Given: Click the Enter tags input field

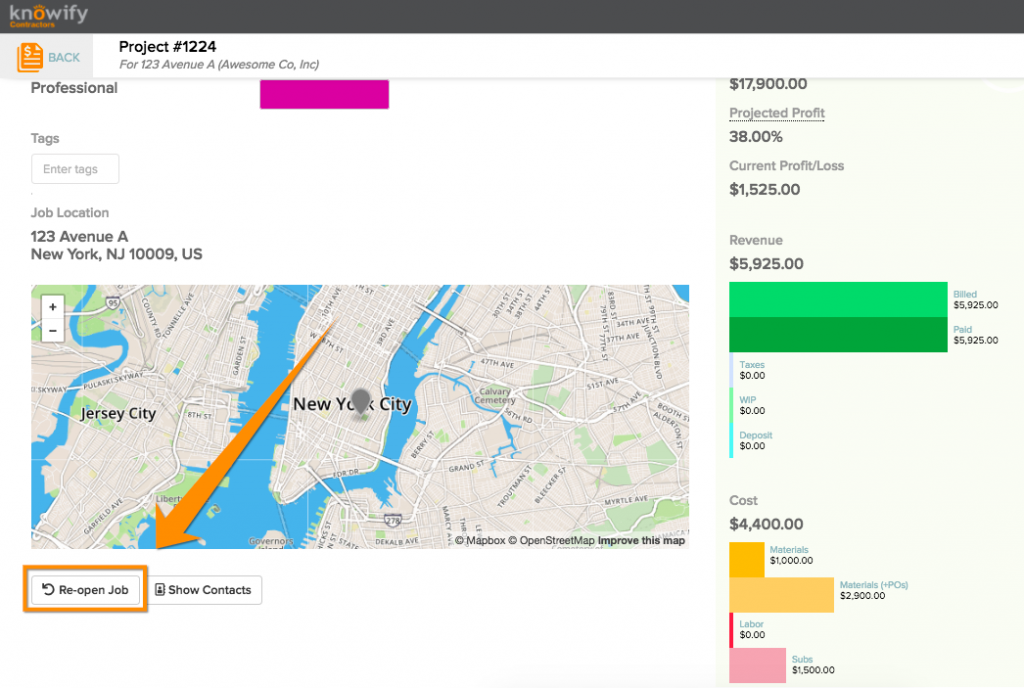Looking at the screenshot, I should click(75, 169).
